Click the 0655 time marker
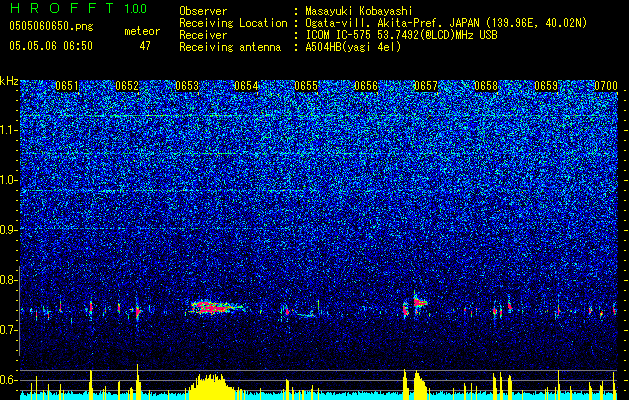Viewport: 629px width, 400px height. click(x=306, y=86)
